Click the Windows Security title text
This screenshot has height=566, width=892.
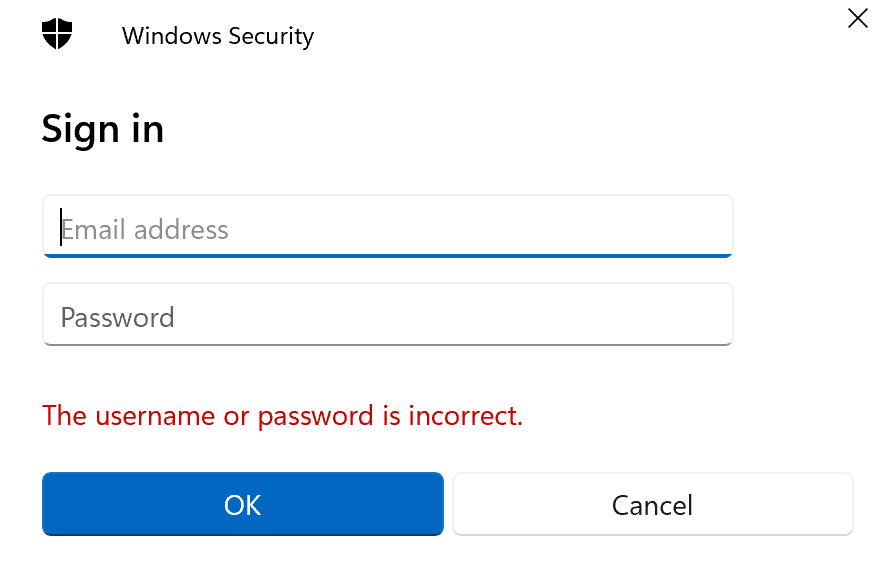[217, 37]
